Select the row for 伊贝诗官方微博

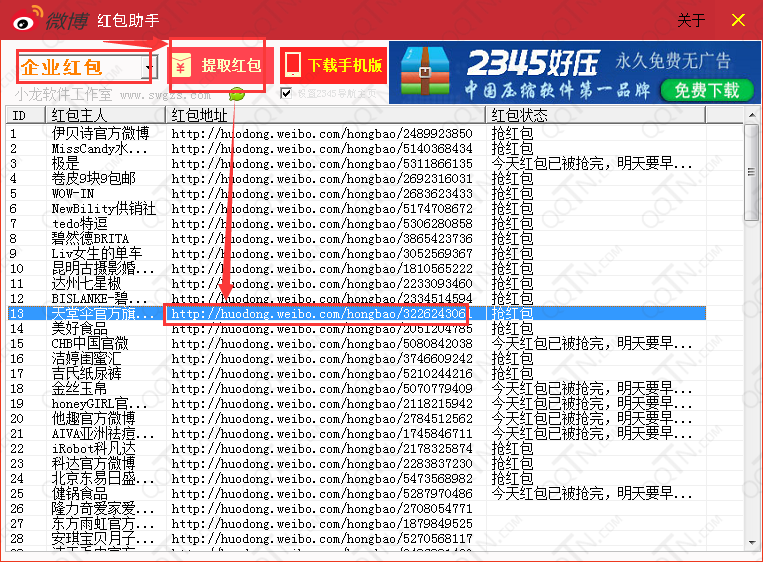click(x=100, y=133)
